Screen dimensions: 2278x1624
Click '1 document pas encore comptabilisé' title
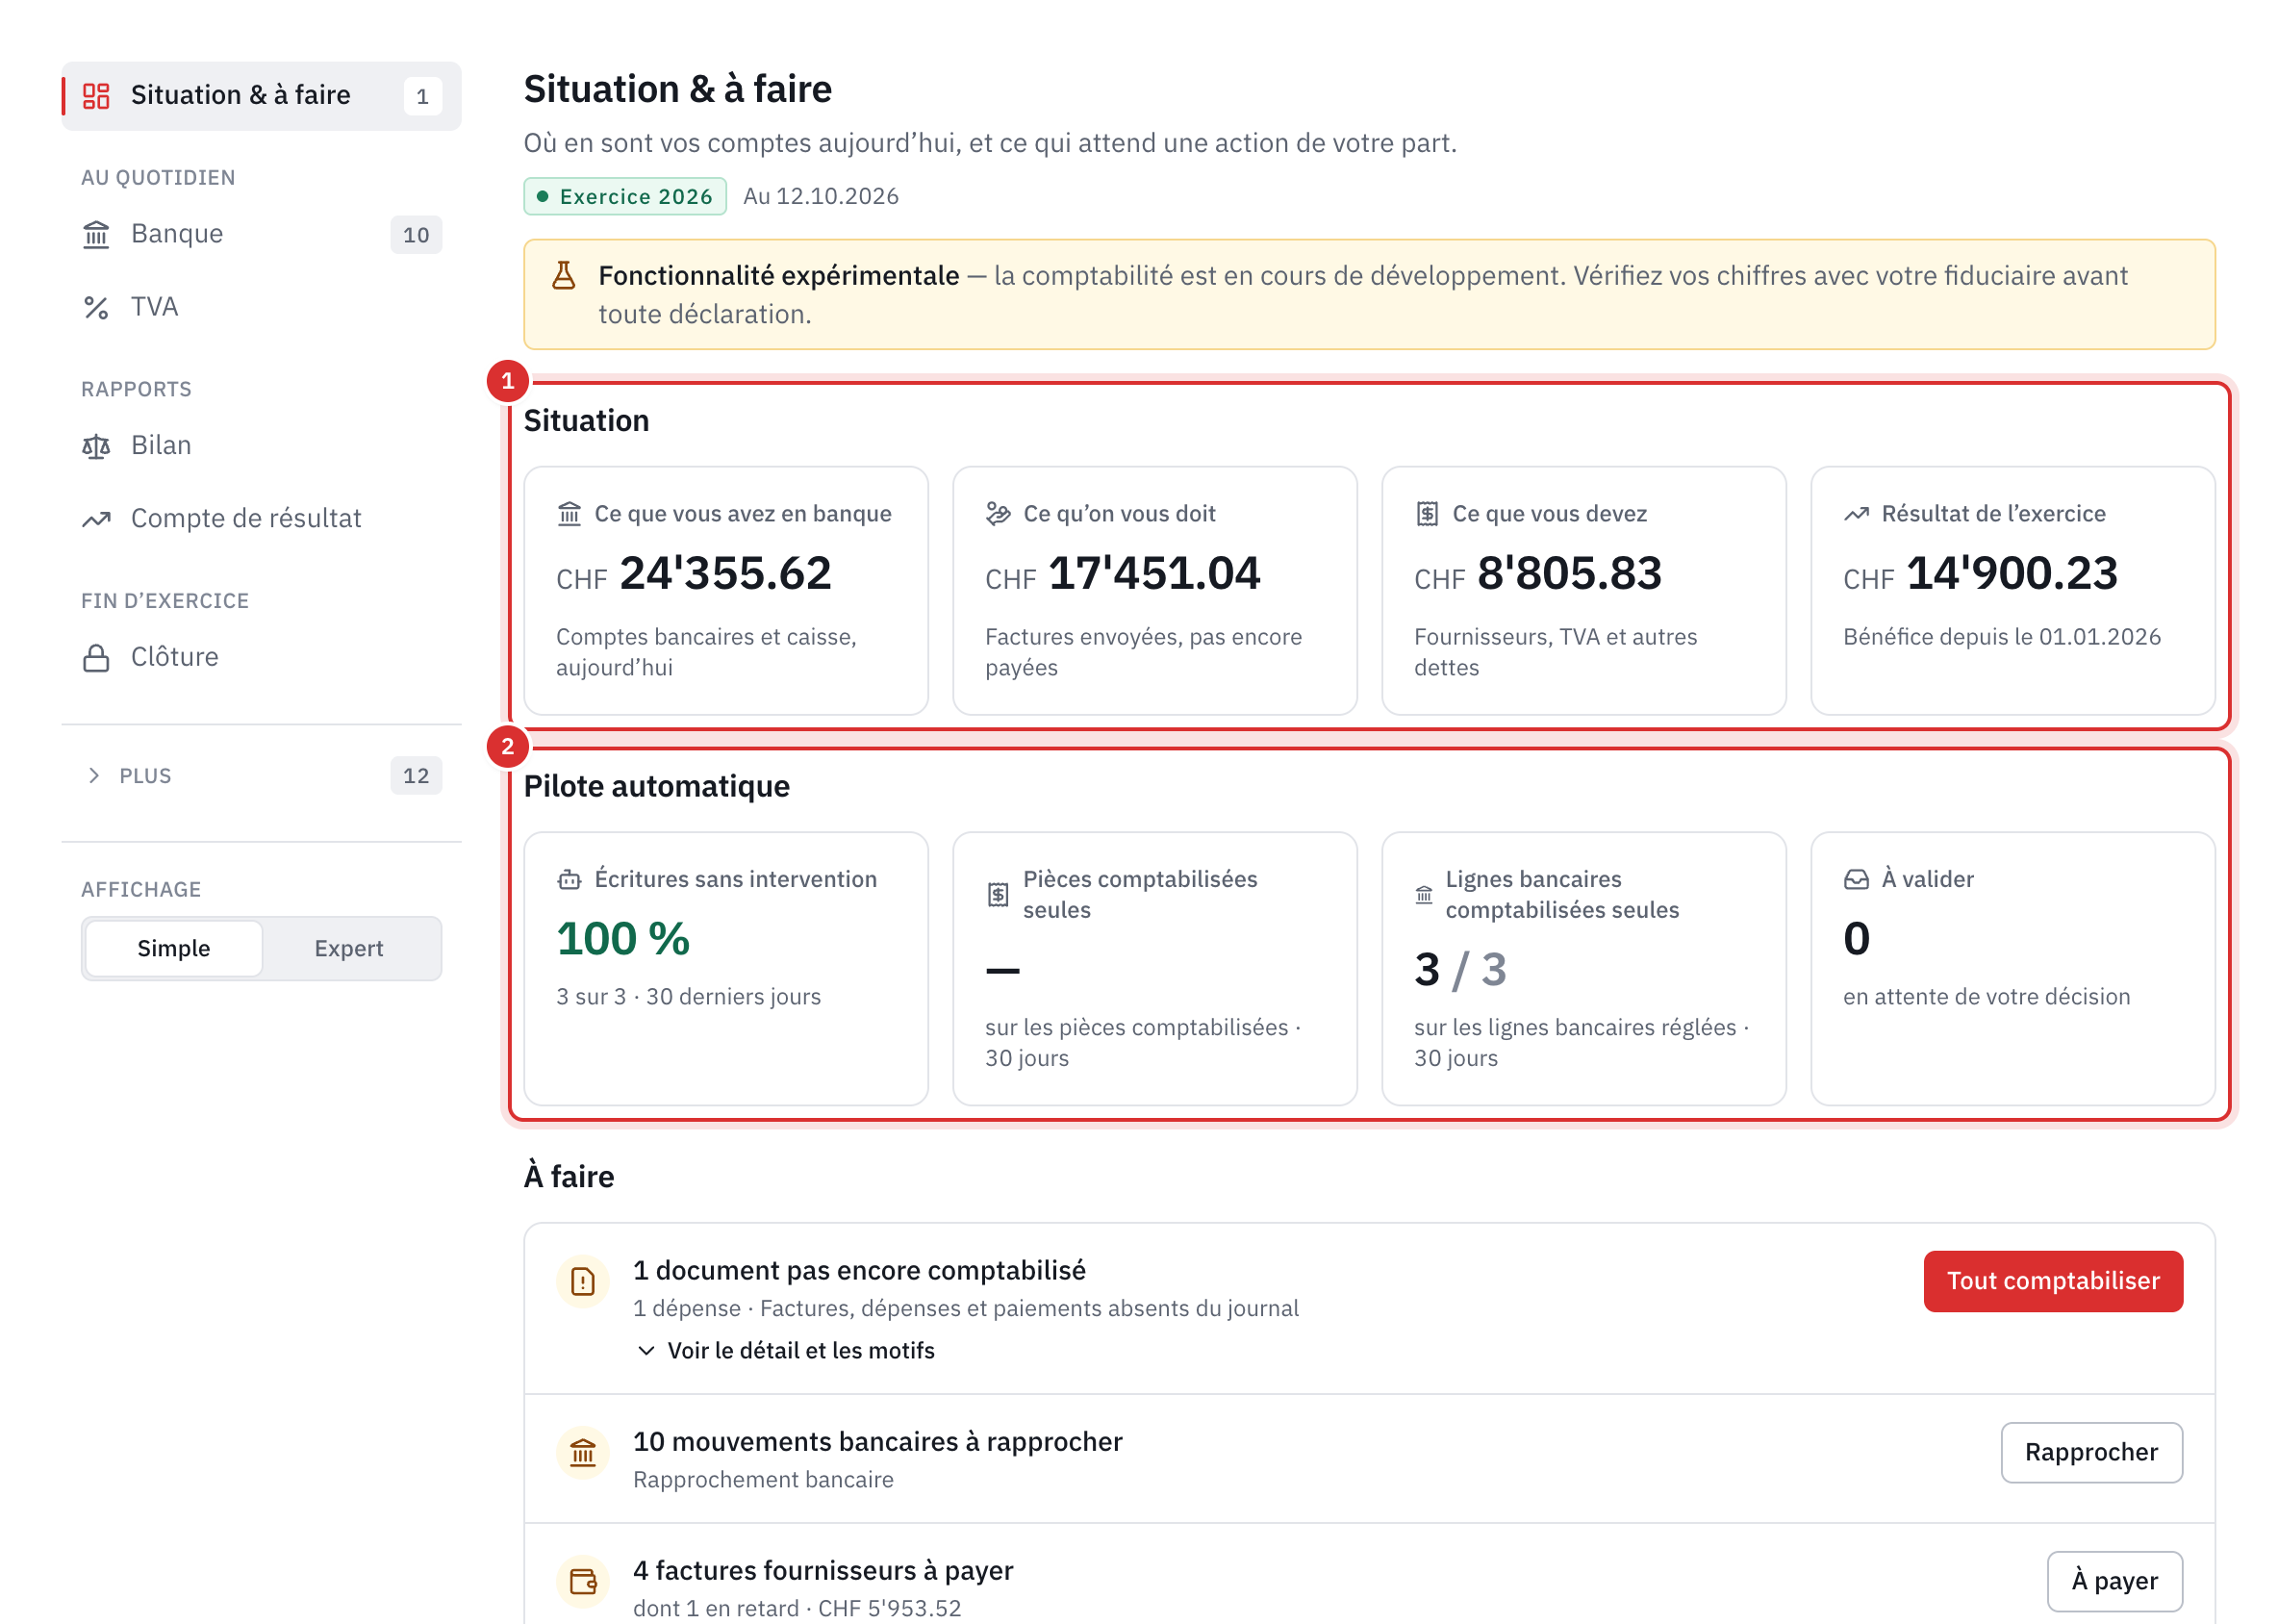point(860,1271)
